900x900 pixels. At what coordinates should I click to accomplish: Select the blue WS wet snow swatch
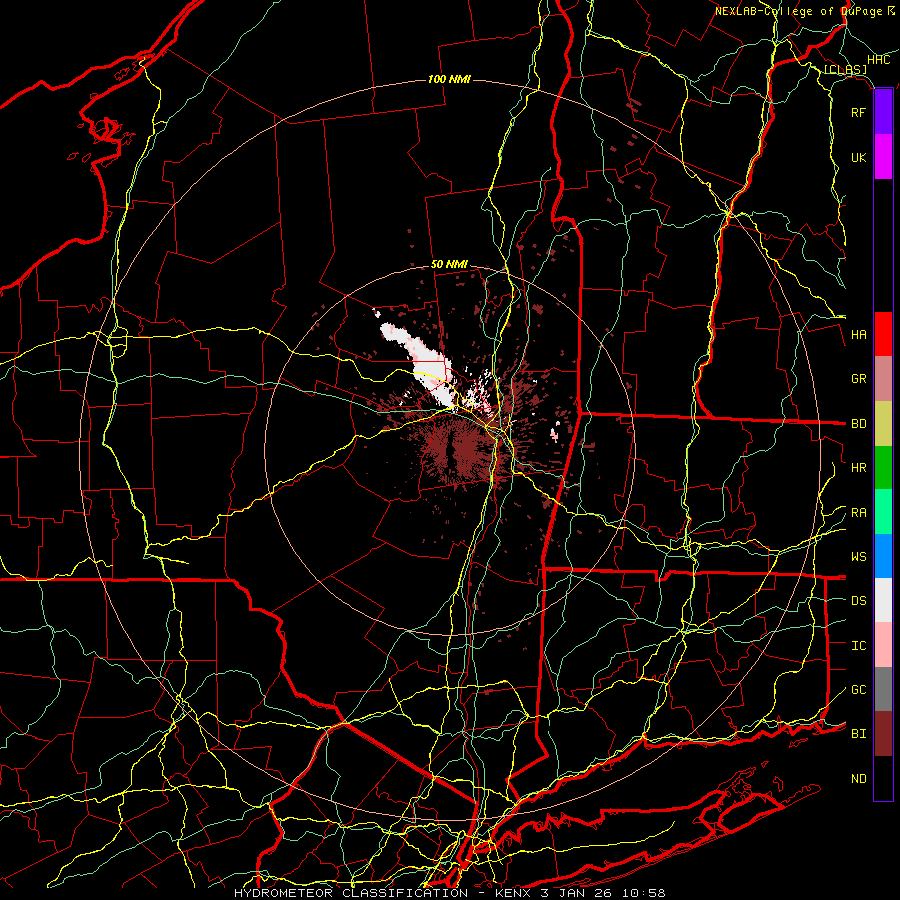[883, 556]
